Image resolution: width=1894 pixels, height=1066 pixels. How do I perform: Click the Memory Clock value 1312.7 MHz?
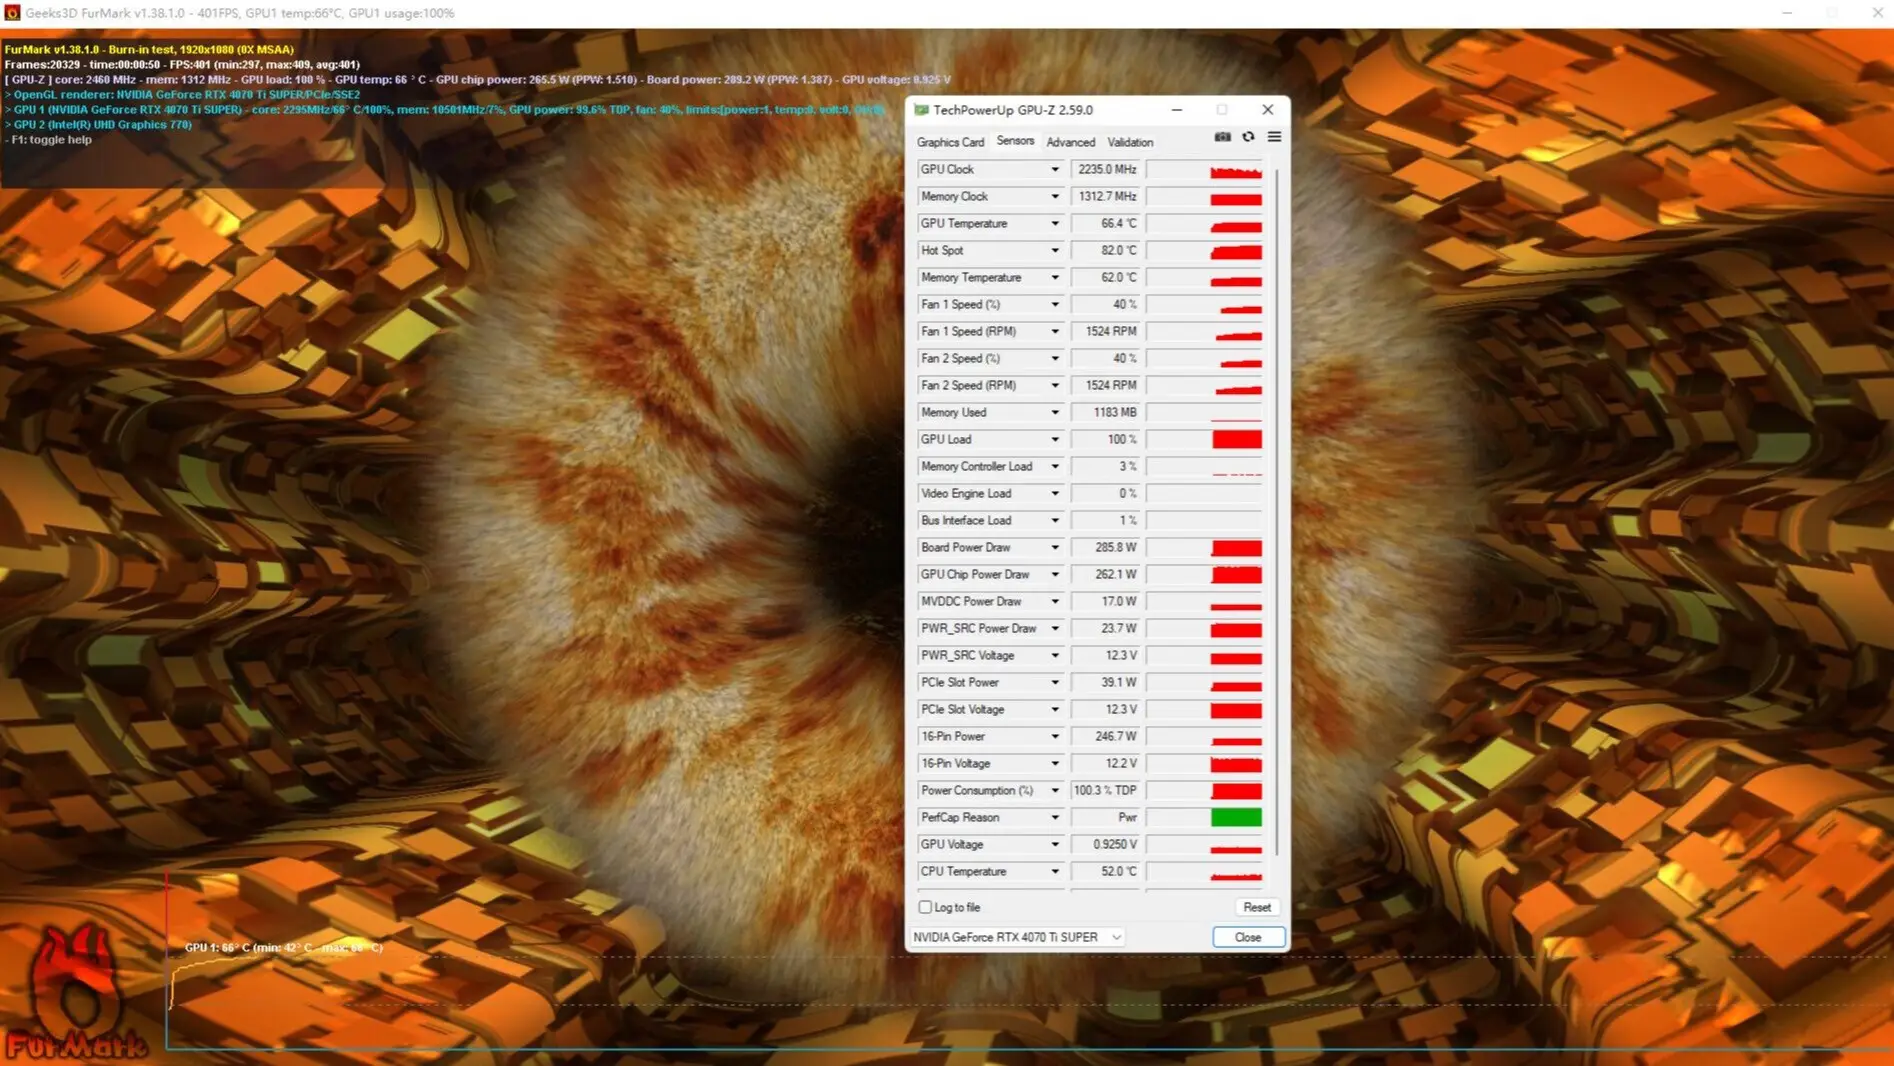coord(1105,197)
